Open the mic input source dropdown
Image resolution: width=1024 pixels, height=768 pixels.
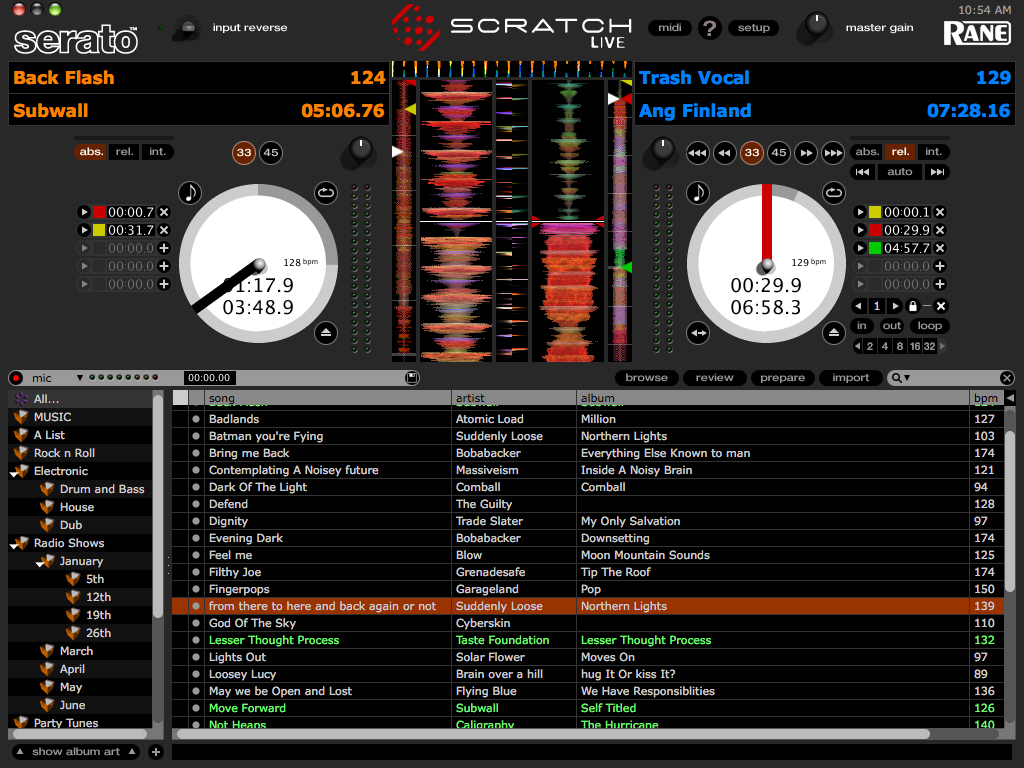(x=80, y=378)
